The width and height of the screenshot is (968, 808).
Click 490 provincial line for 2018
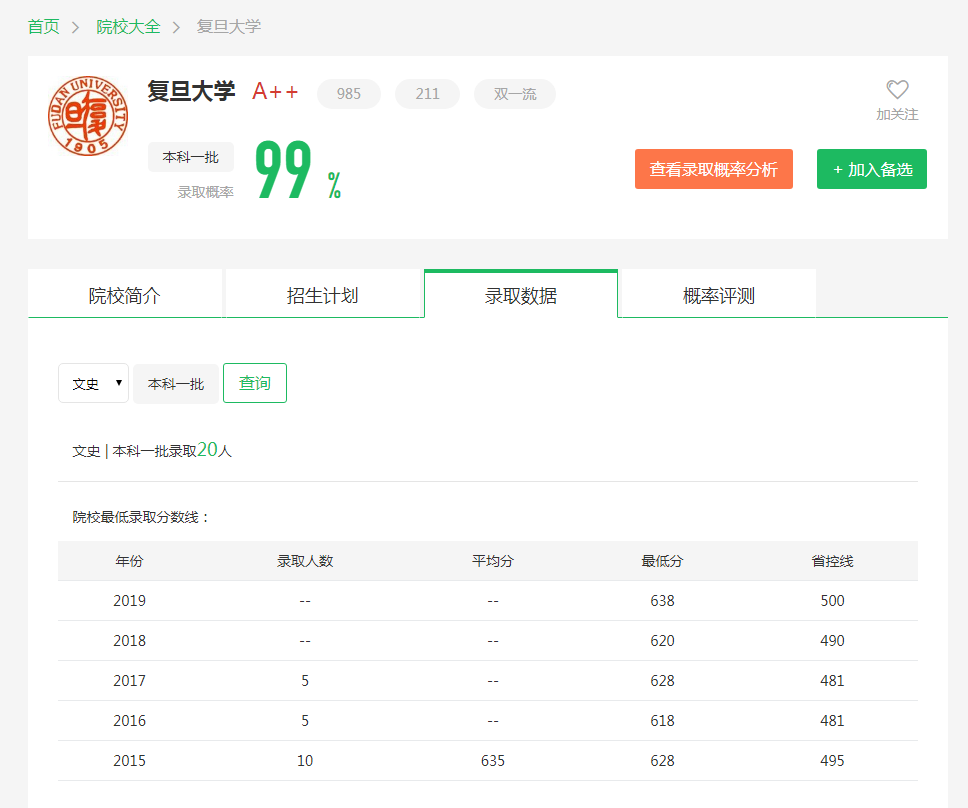tap(832, 641)
